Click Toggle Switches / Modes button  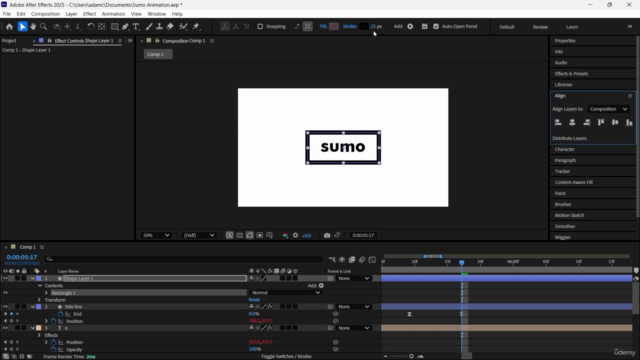click(286, 356)
